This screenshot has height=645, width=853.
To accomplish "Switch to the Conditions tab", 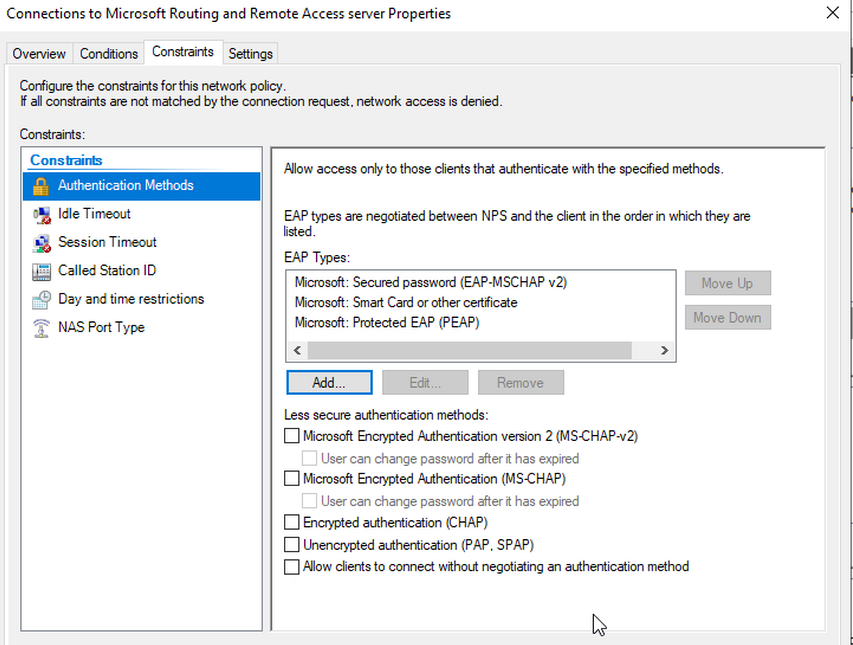I will [109, 53].
